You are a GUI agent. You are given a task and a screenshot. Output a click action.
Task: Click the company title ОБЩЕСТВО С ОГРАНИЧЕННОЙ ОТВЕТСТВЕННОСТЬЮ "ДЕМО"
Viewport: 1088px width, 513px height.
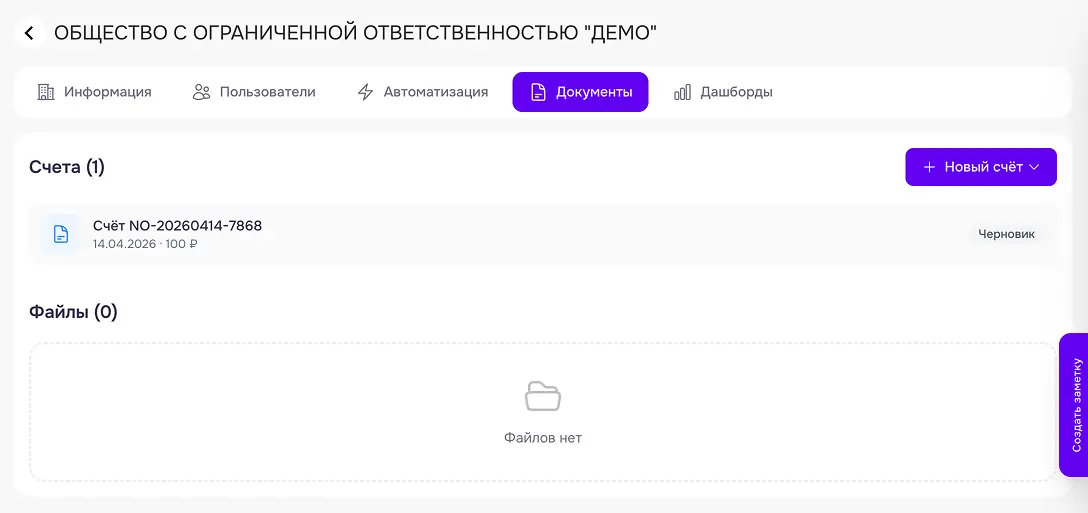pyautogui.click(x=355, y=33)
